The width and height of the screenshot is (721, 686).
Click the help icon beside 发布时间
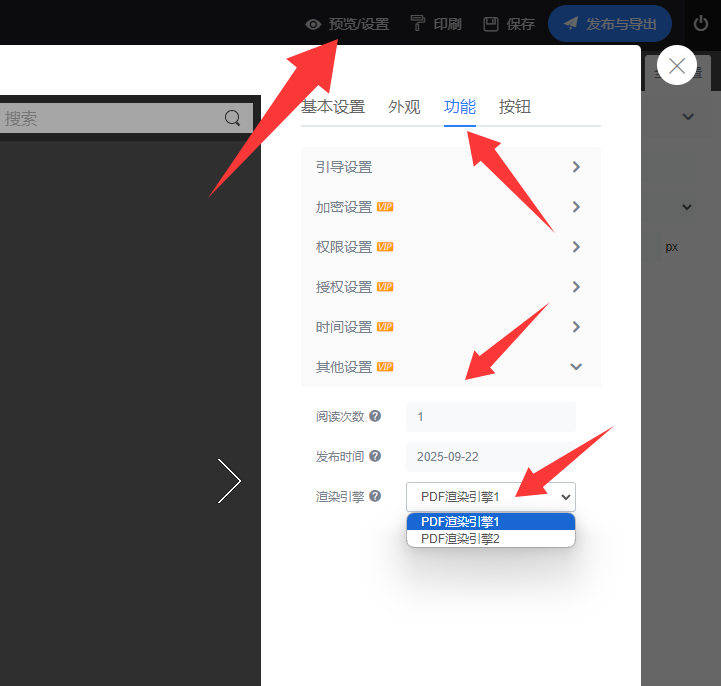click(375, 456)
